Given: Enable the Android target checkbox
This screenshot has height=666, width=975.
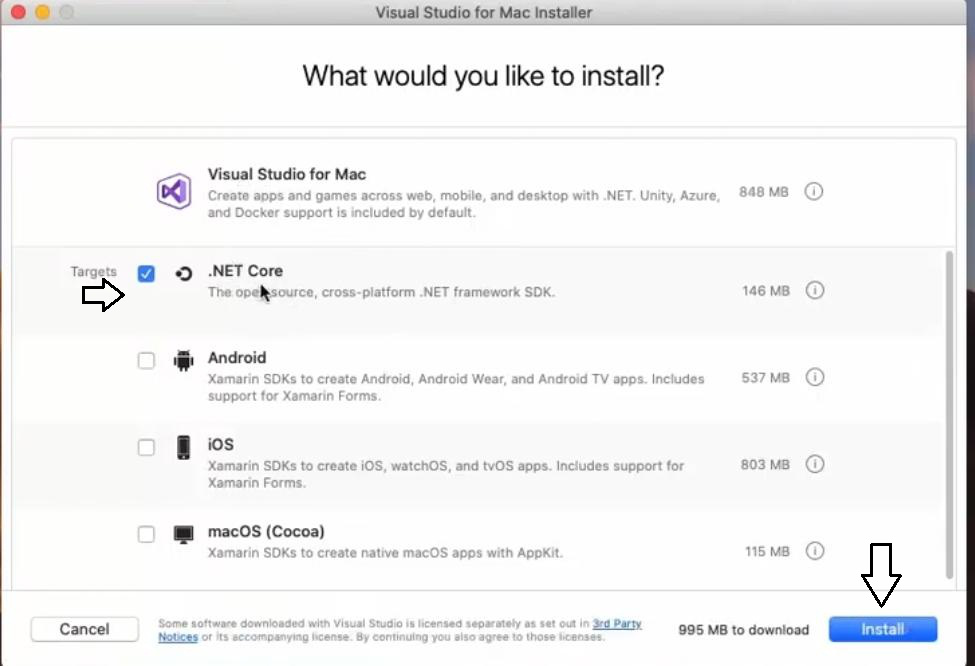Looking at the screenshot, I should coord(146,360).
